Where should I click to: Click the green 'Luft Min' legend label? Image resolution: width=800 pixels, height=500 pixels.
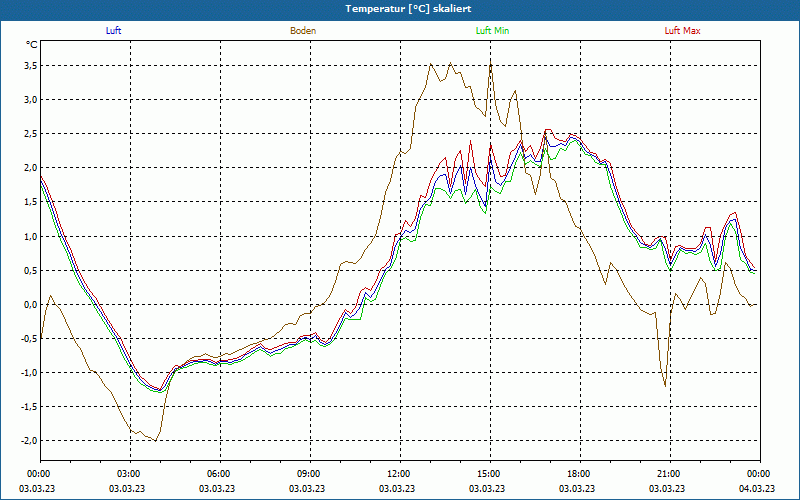pos(492,31)
